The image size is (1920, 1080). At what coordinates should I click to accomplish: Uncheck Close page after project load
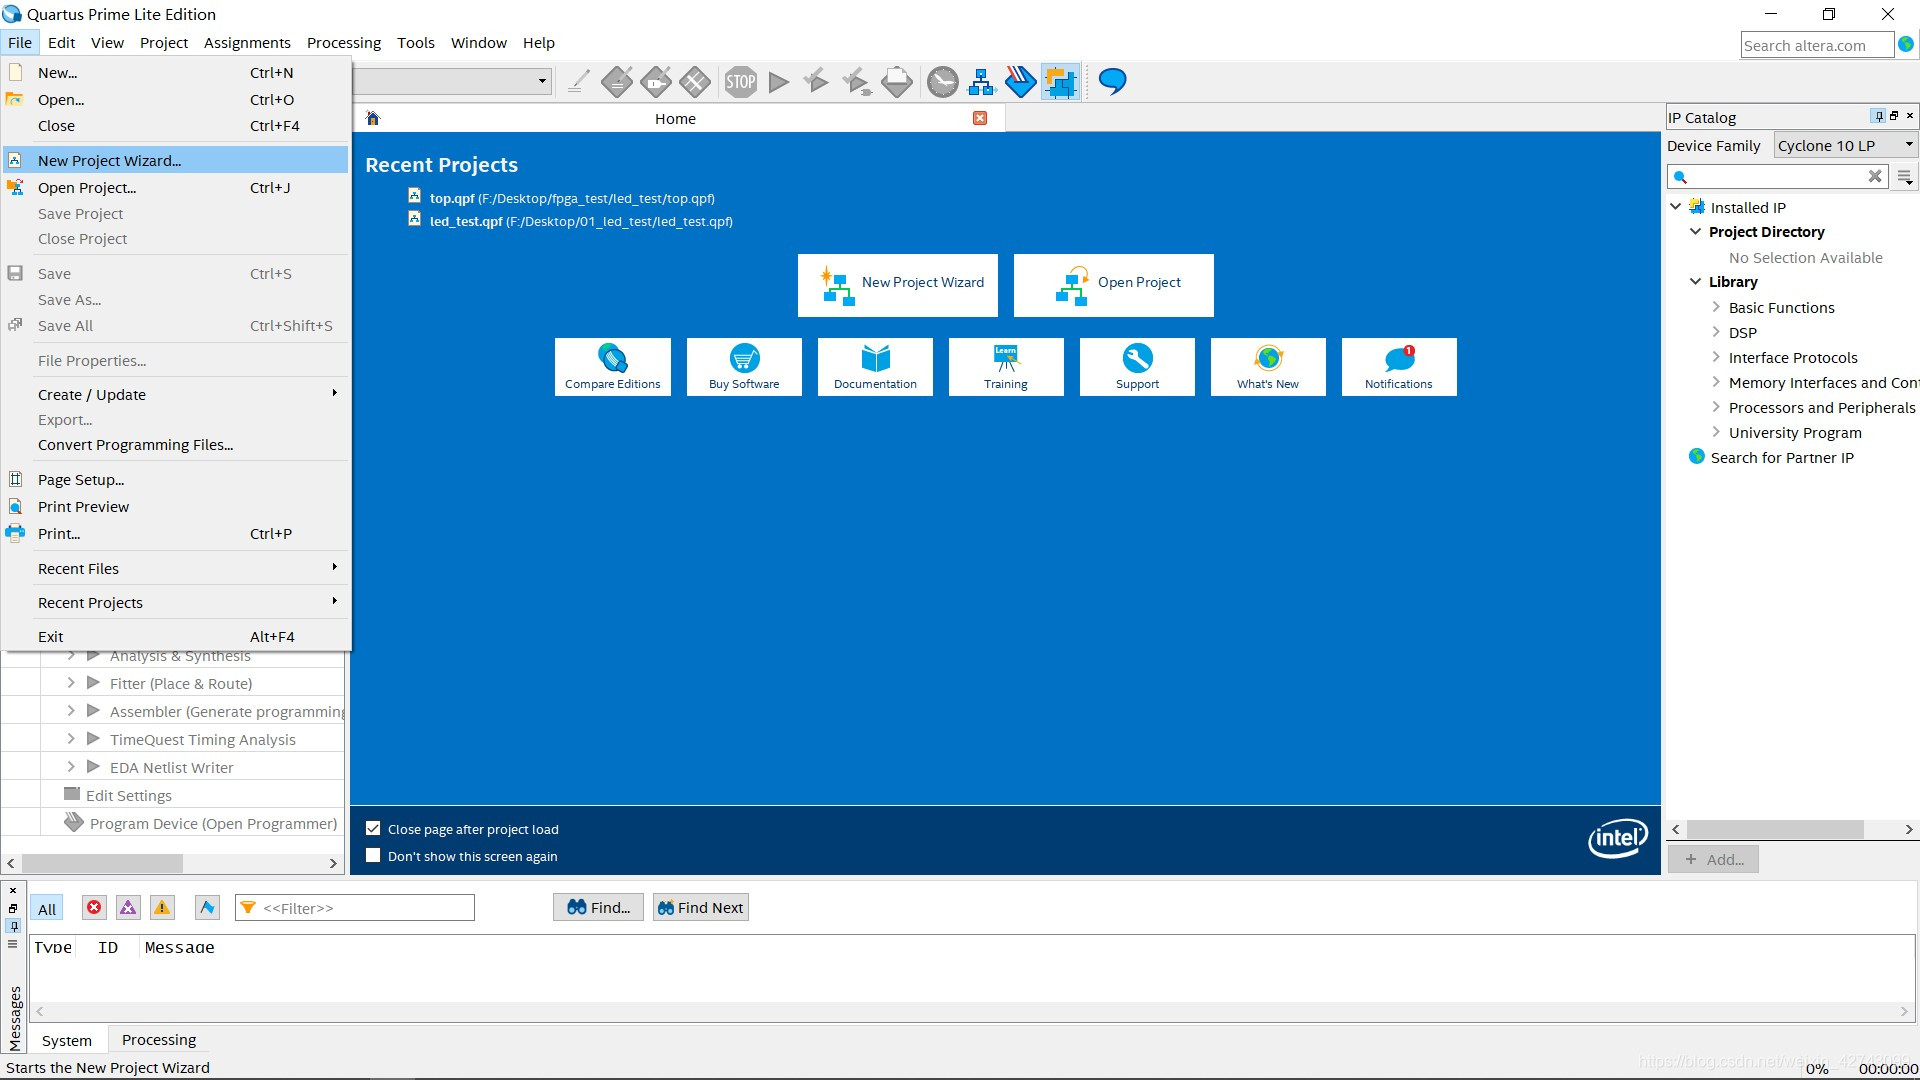point(373,829)
